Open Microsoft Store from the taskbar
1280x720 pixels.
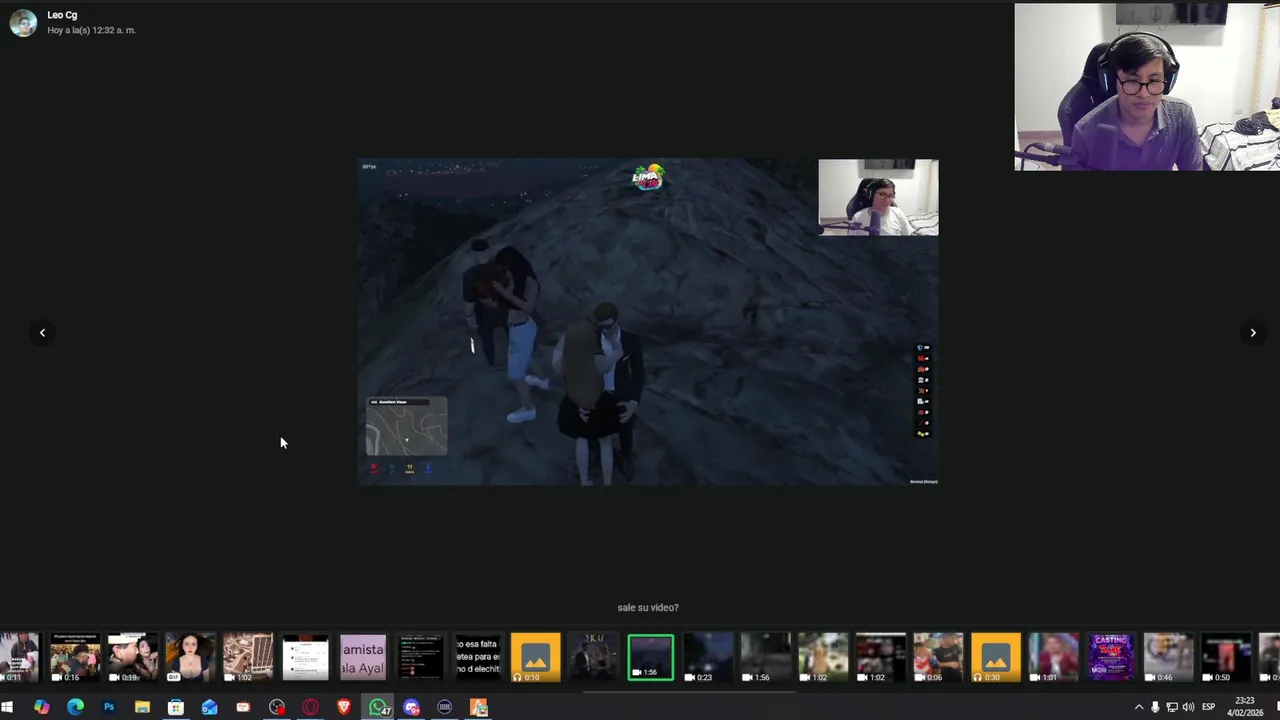(x=175, y=707)
